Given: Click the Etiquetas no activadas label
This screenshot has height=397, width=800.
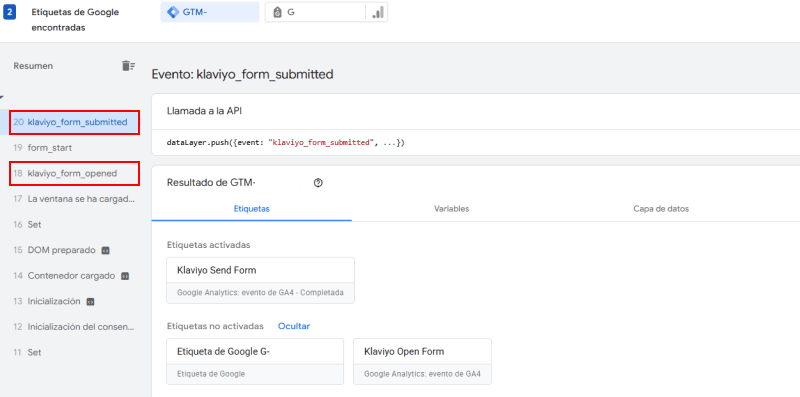Looking at the screenshot, I should pos(215,326).
